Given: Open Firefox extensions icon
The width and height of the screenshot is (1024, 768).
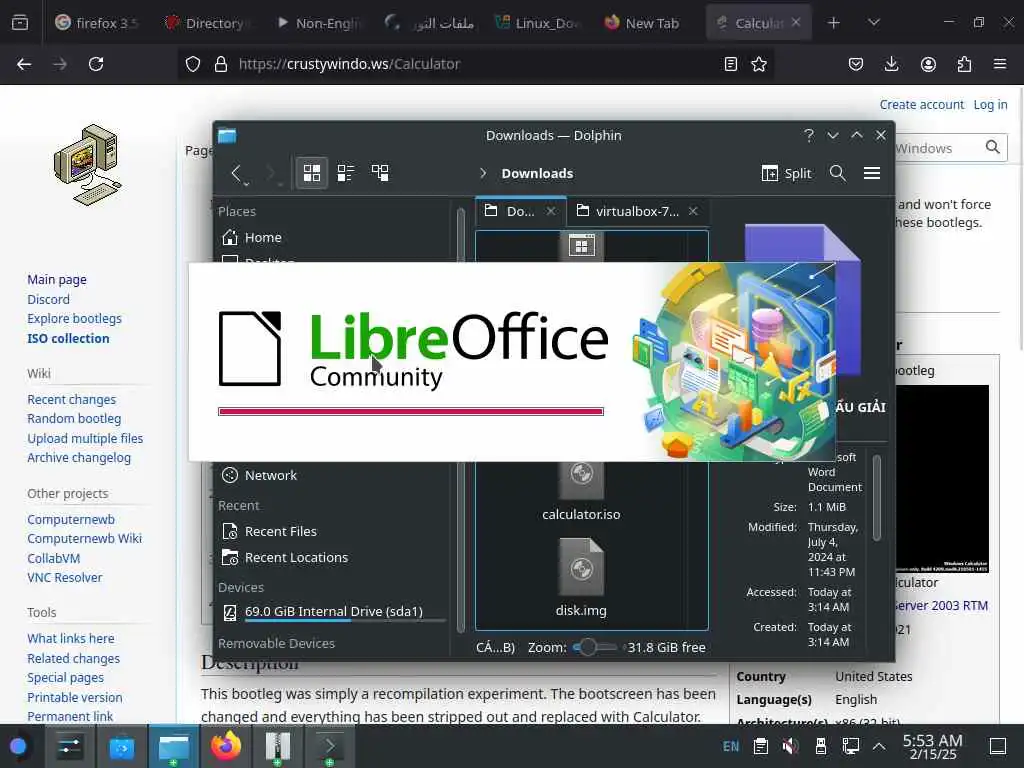Looking at the screenshot, I should (x=964, y=64).
